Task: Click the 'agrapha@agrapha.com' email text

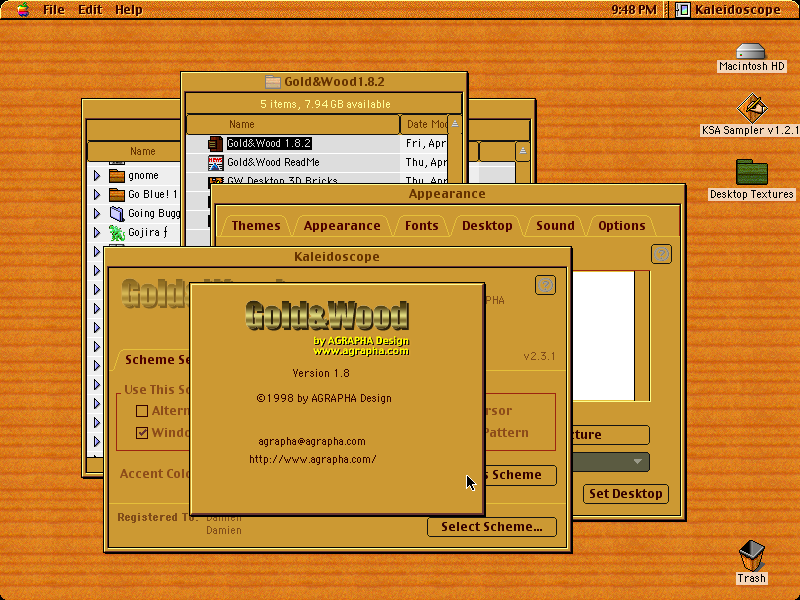Action: coord(312,441)
